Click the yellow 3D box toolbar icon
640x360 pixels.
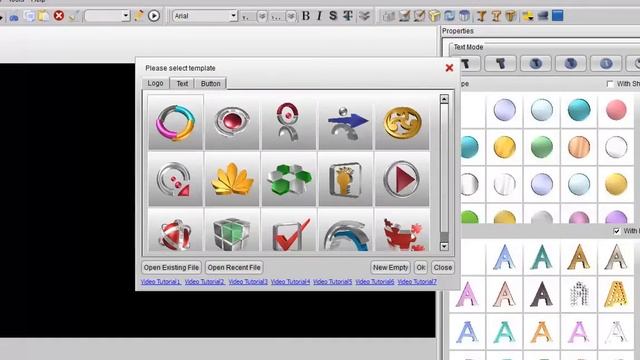coord(434,16)
